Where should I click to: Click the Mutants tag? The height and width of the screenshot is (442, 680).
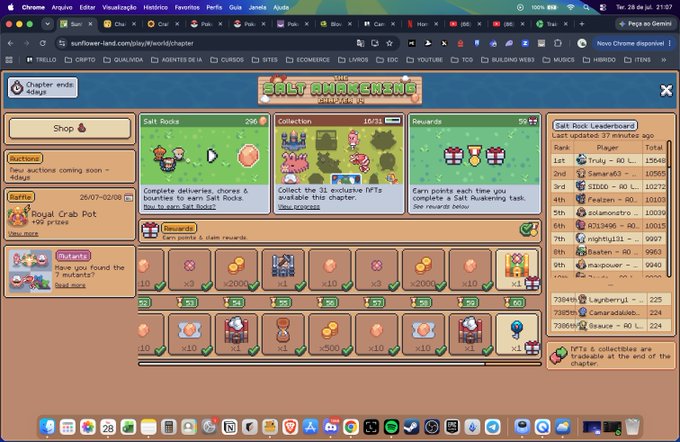(72, 256)
